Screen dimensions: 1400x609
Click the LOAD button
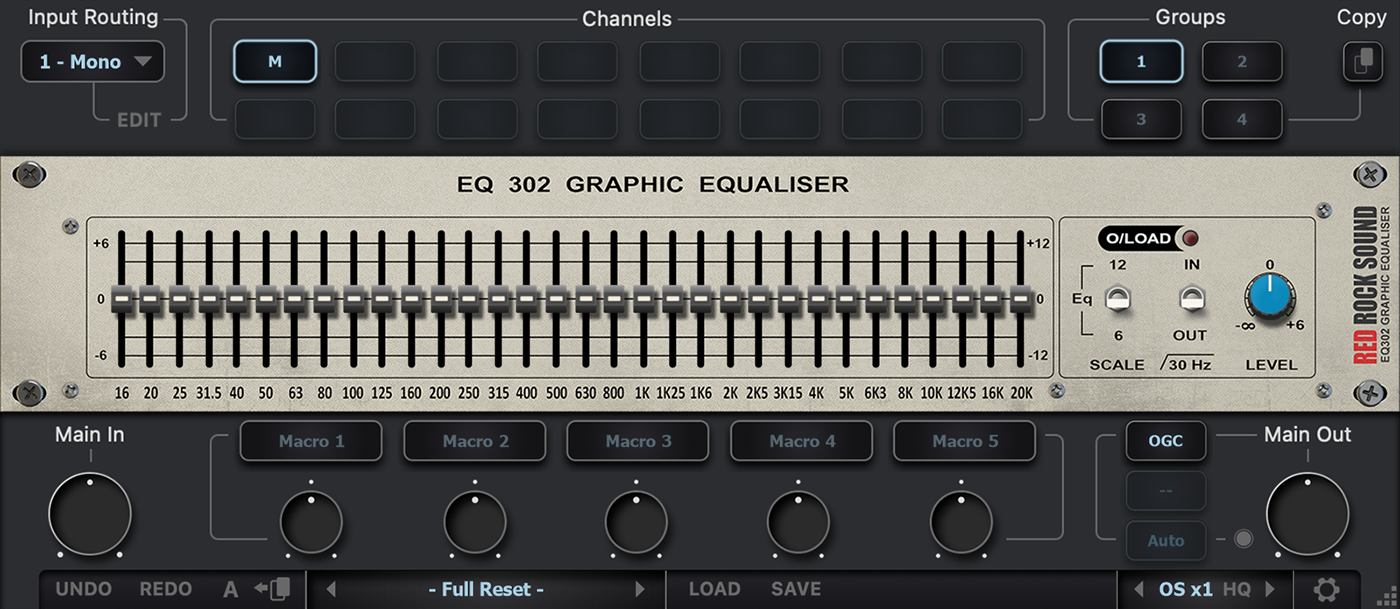point(714,590)
